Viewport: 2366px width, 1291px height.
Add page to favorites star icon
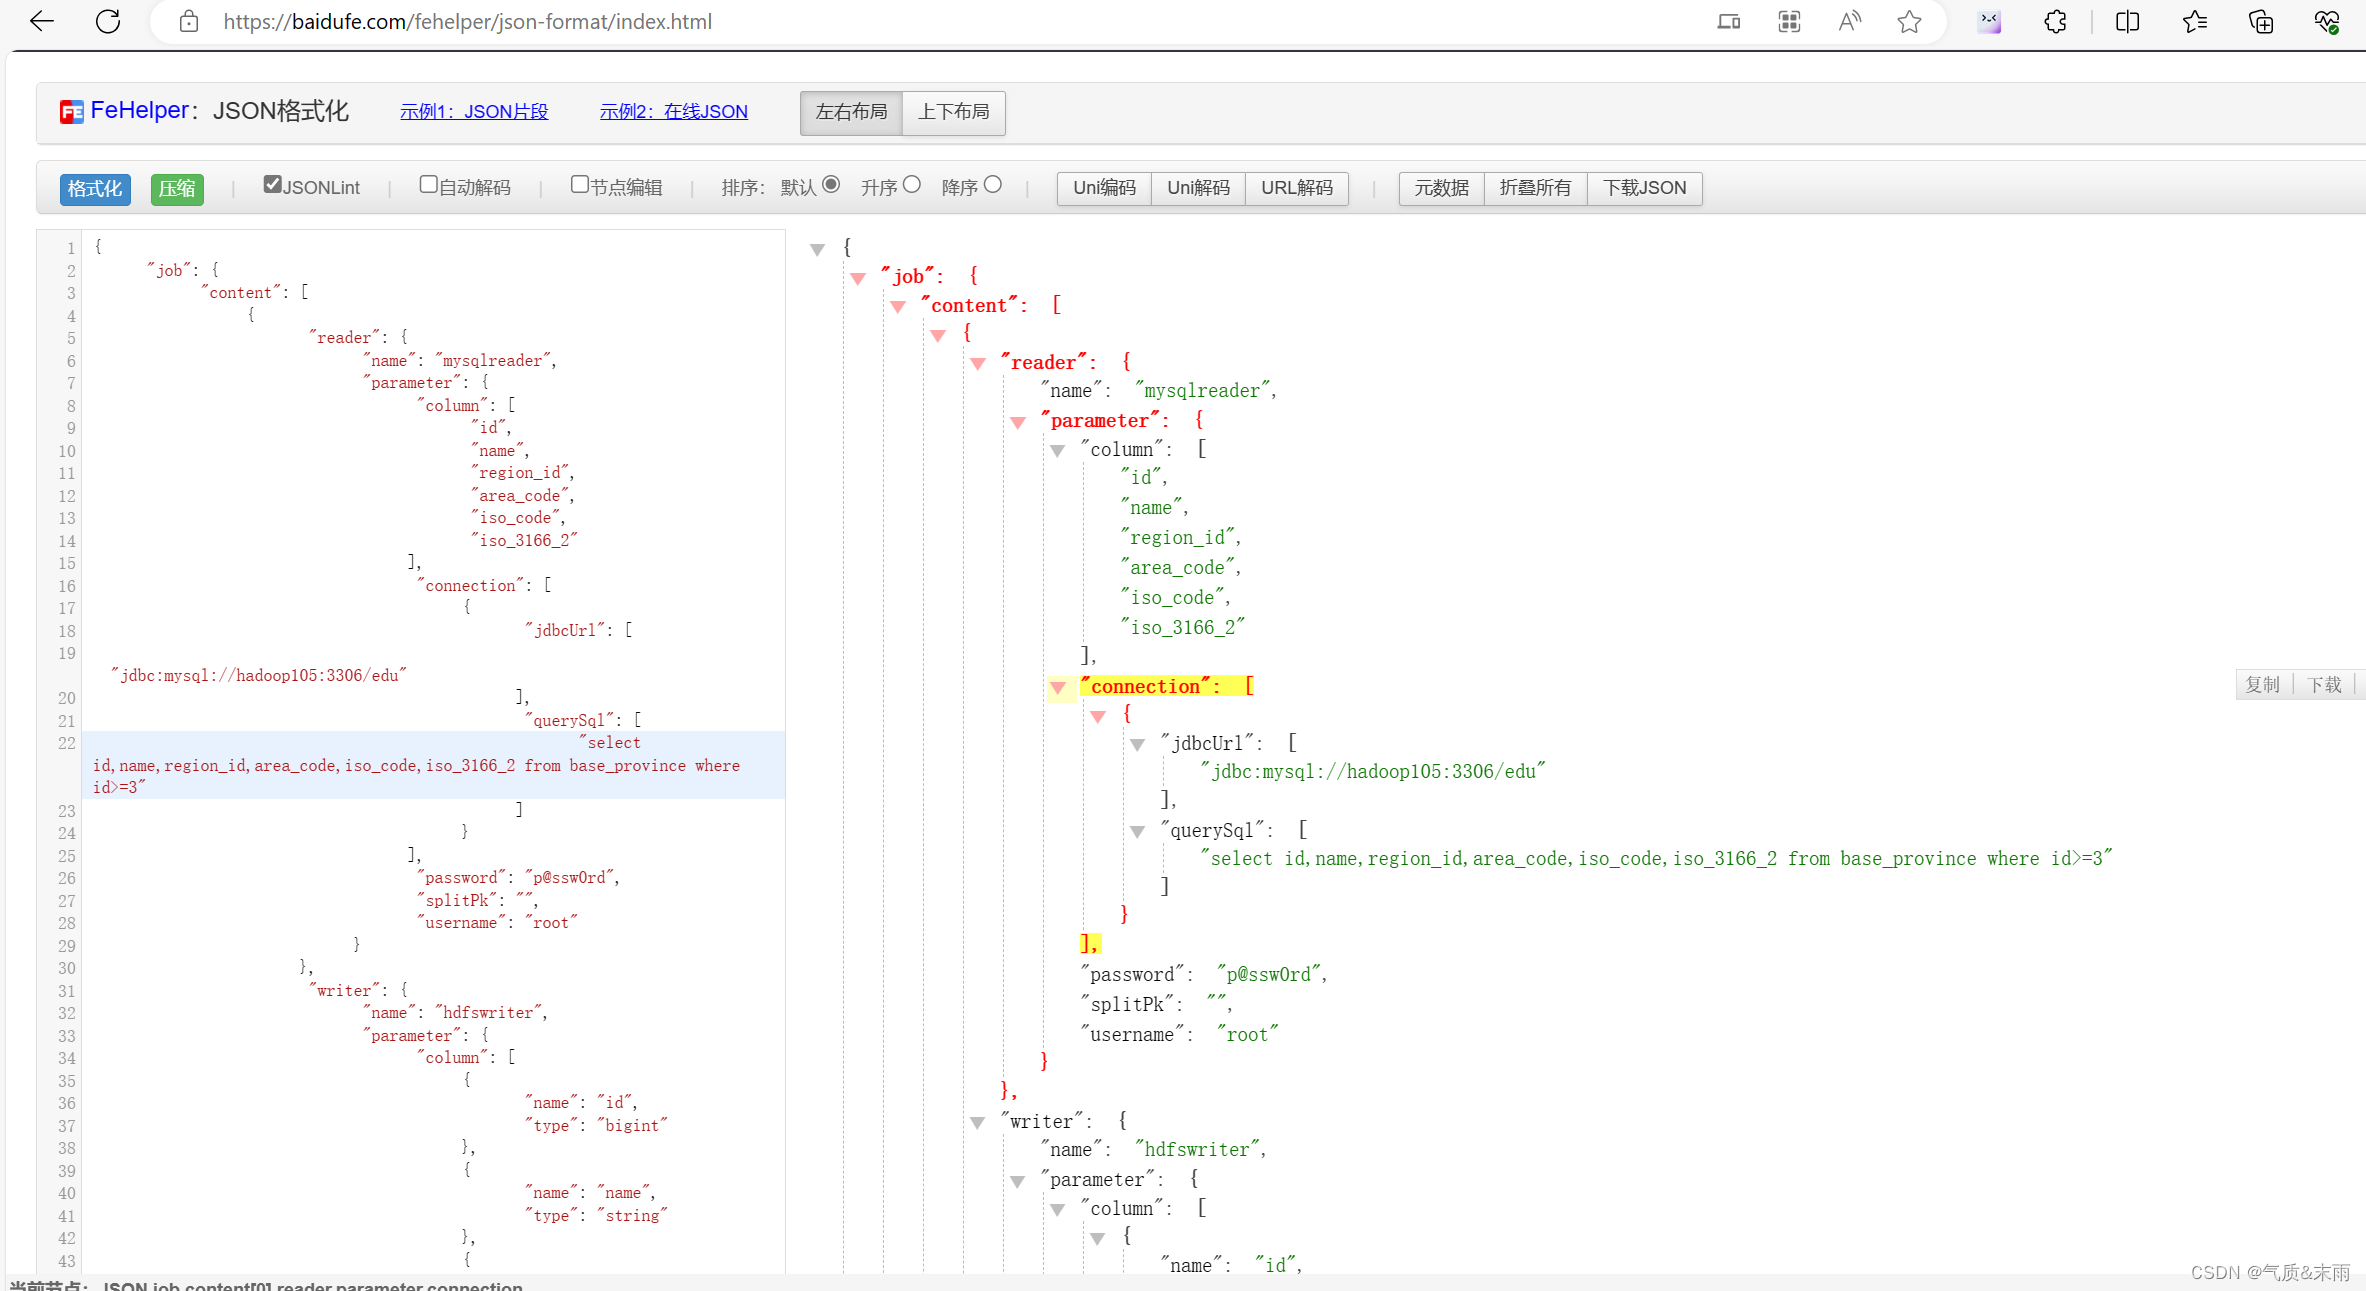pos(1909,21)
